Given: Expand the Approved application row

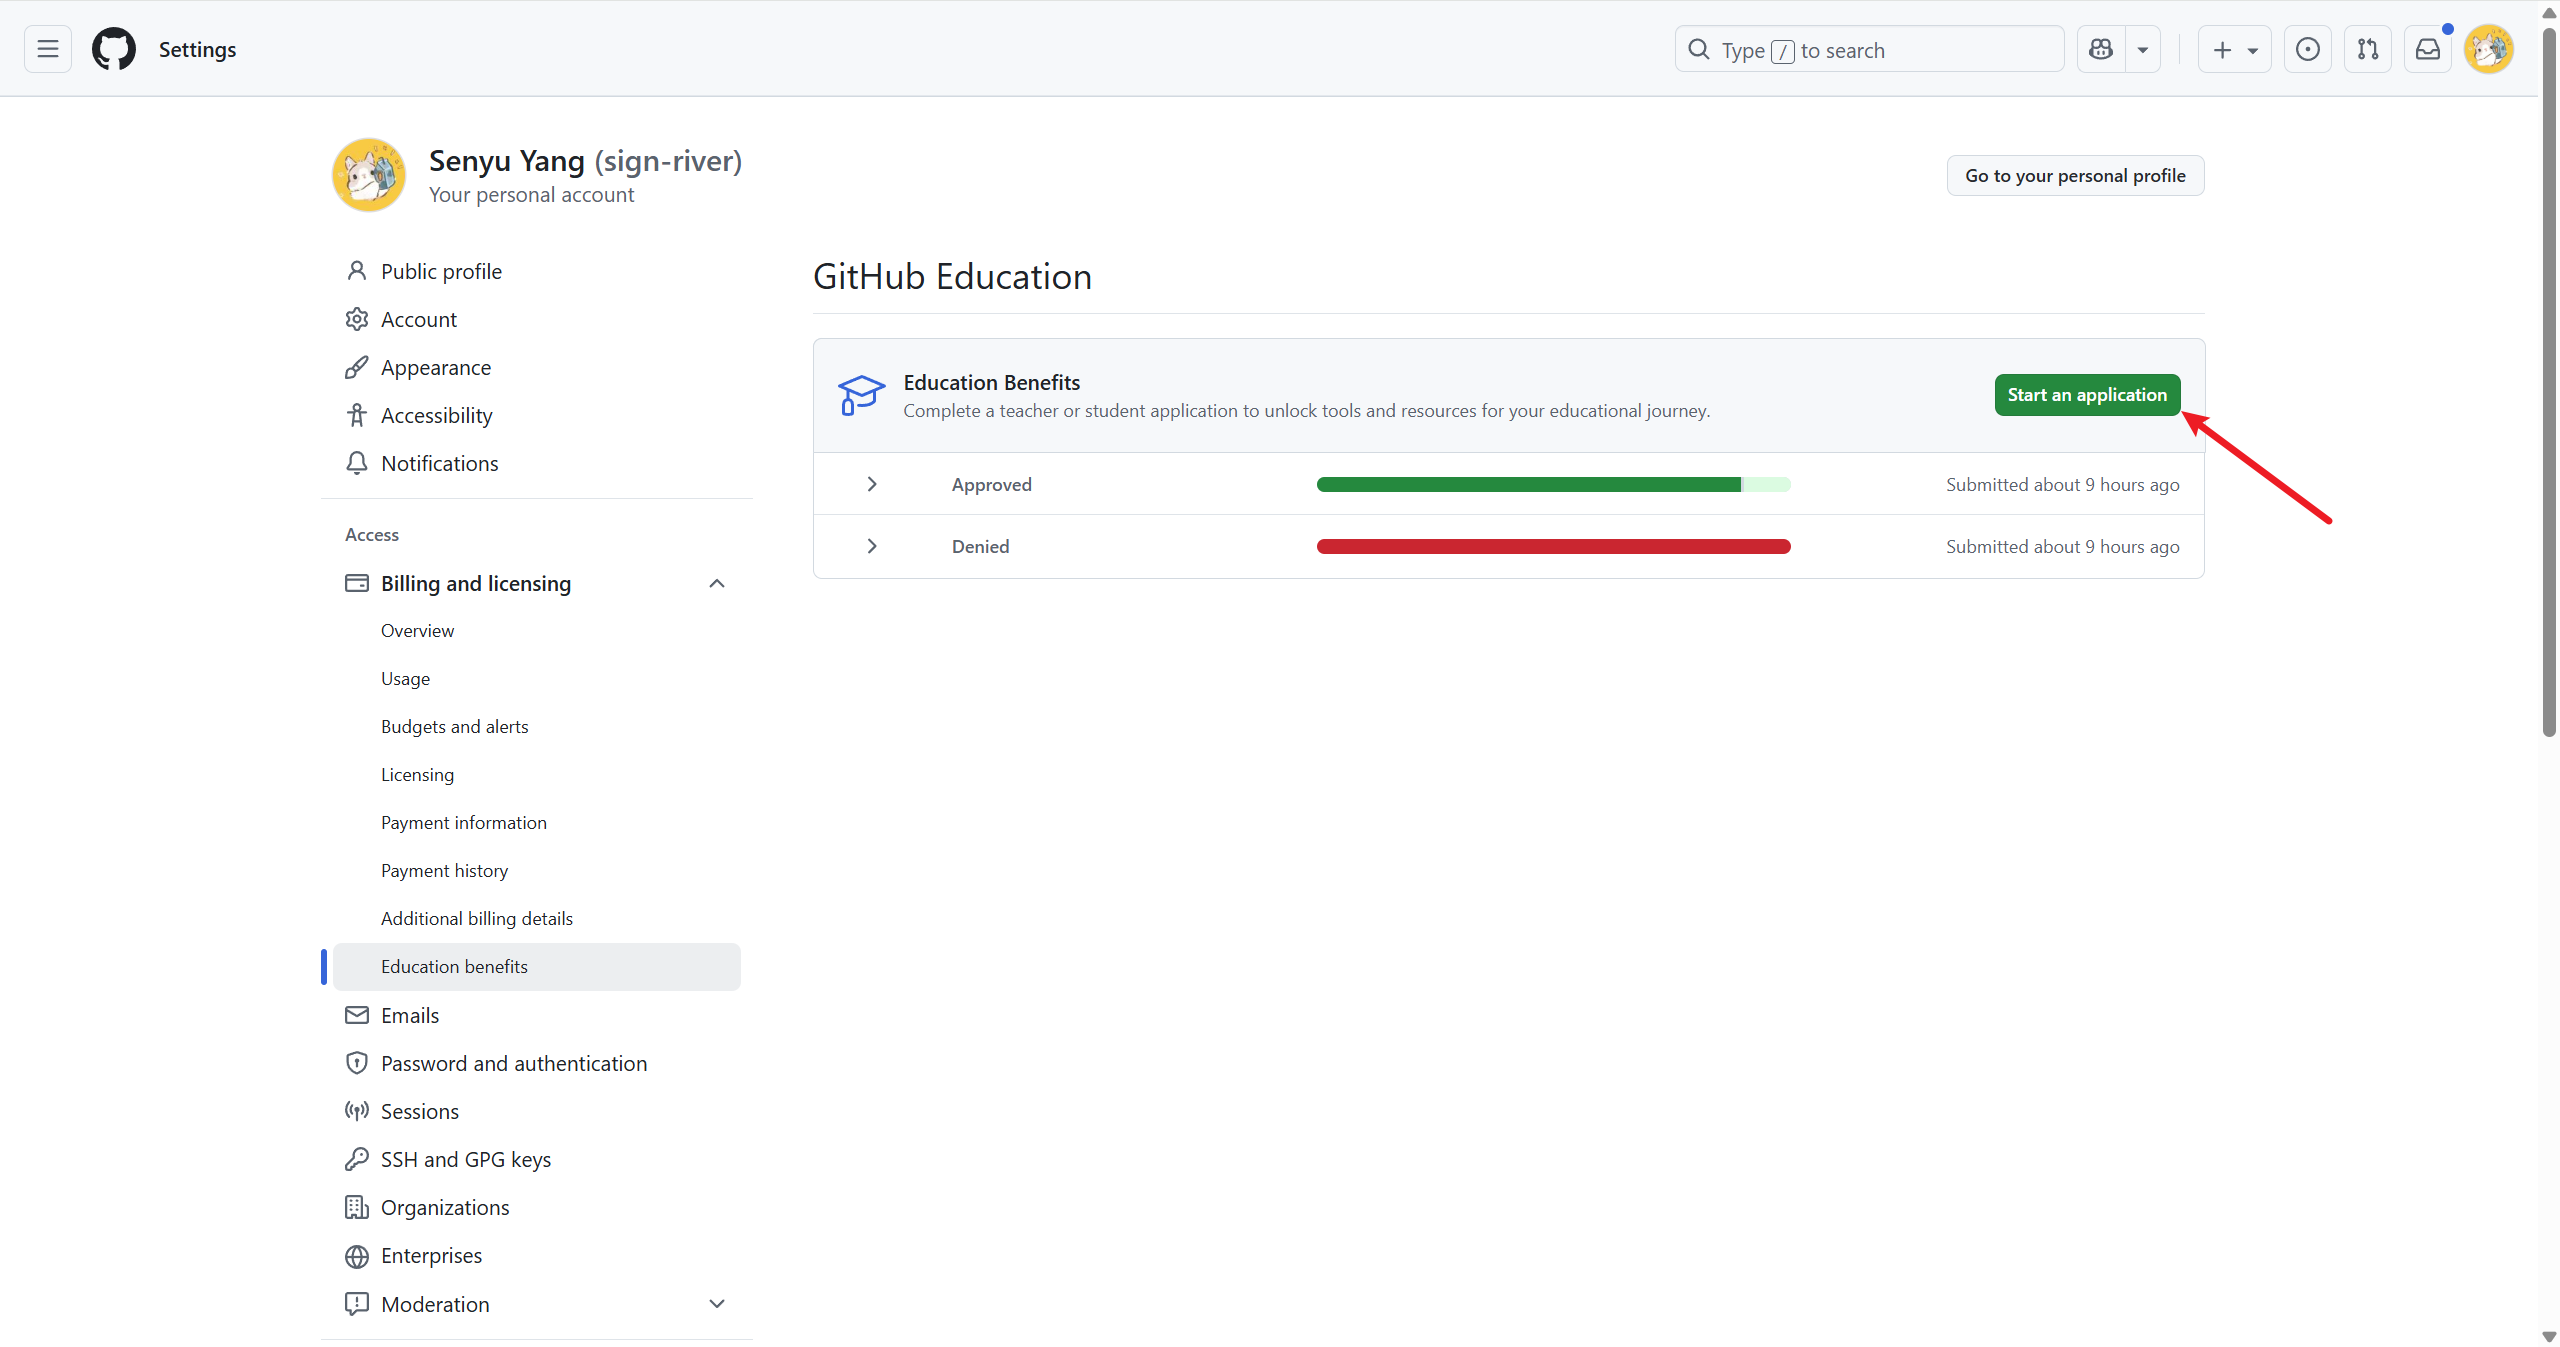Looking at the screenshot, I should 872,484.
